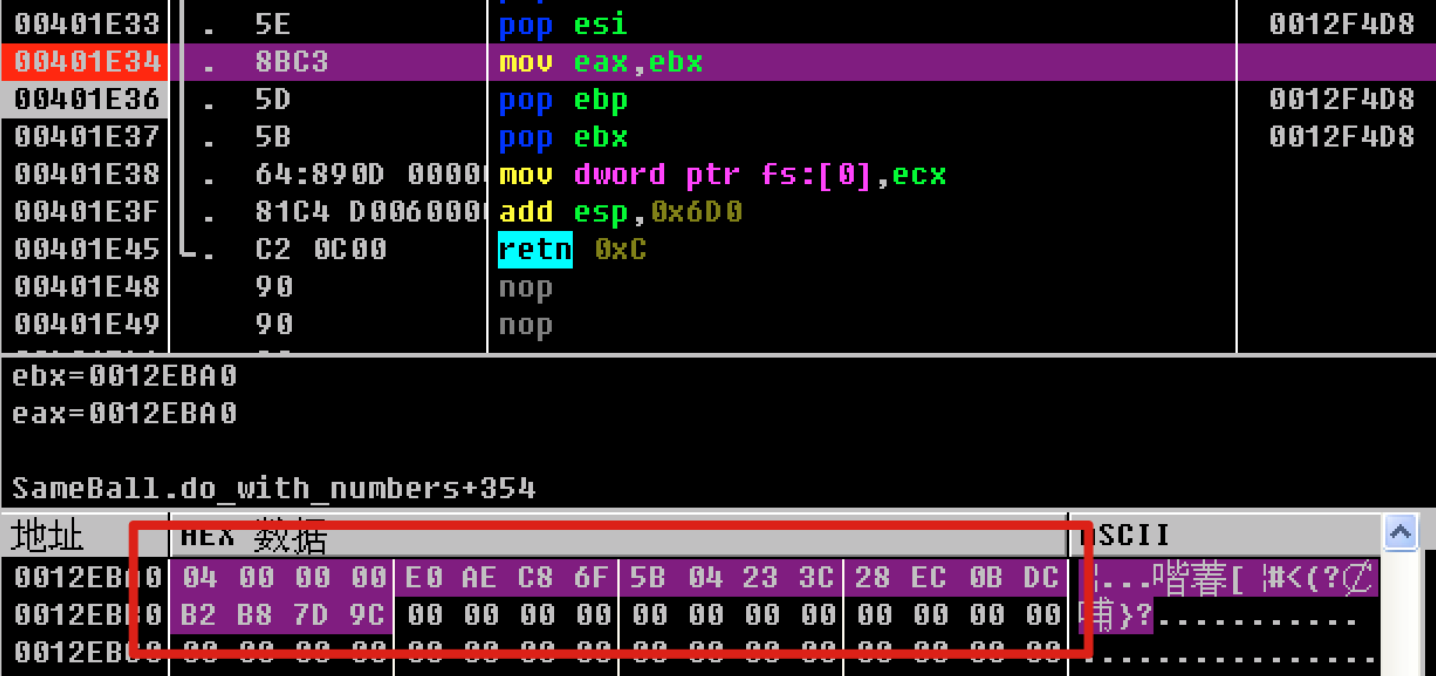This screenshot has width=1436, height=676.
Task: Select the pop esi instruction row
Action: (x=564, y=24)
